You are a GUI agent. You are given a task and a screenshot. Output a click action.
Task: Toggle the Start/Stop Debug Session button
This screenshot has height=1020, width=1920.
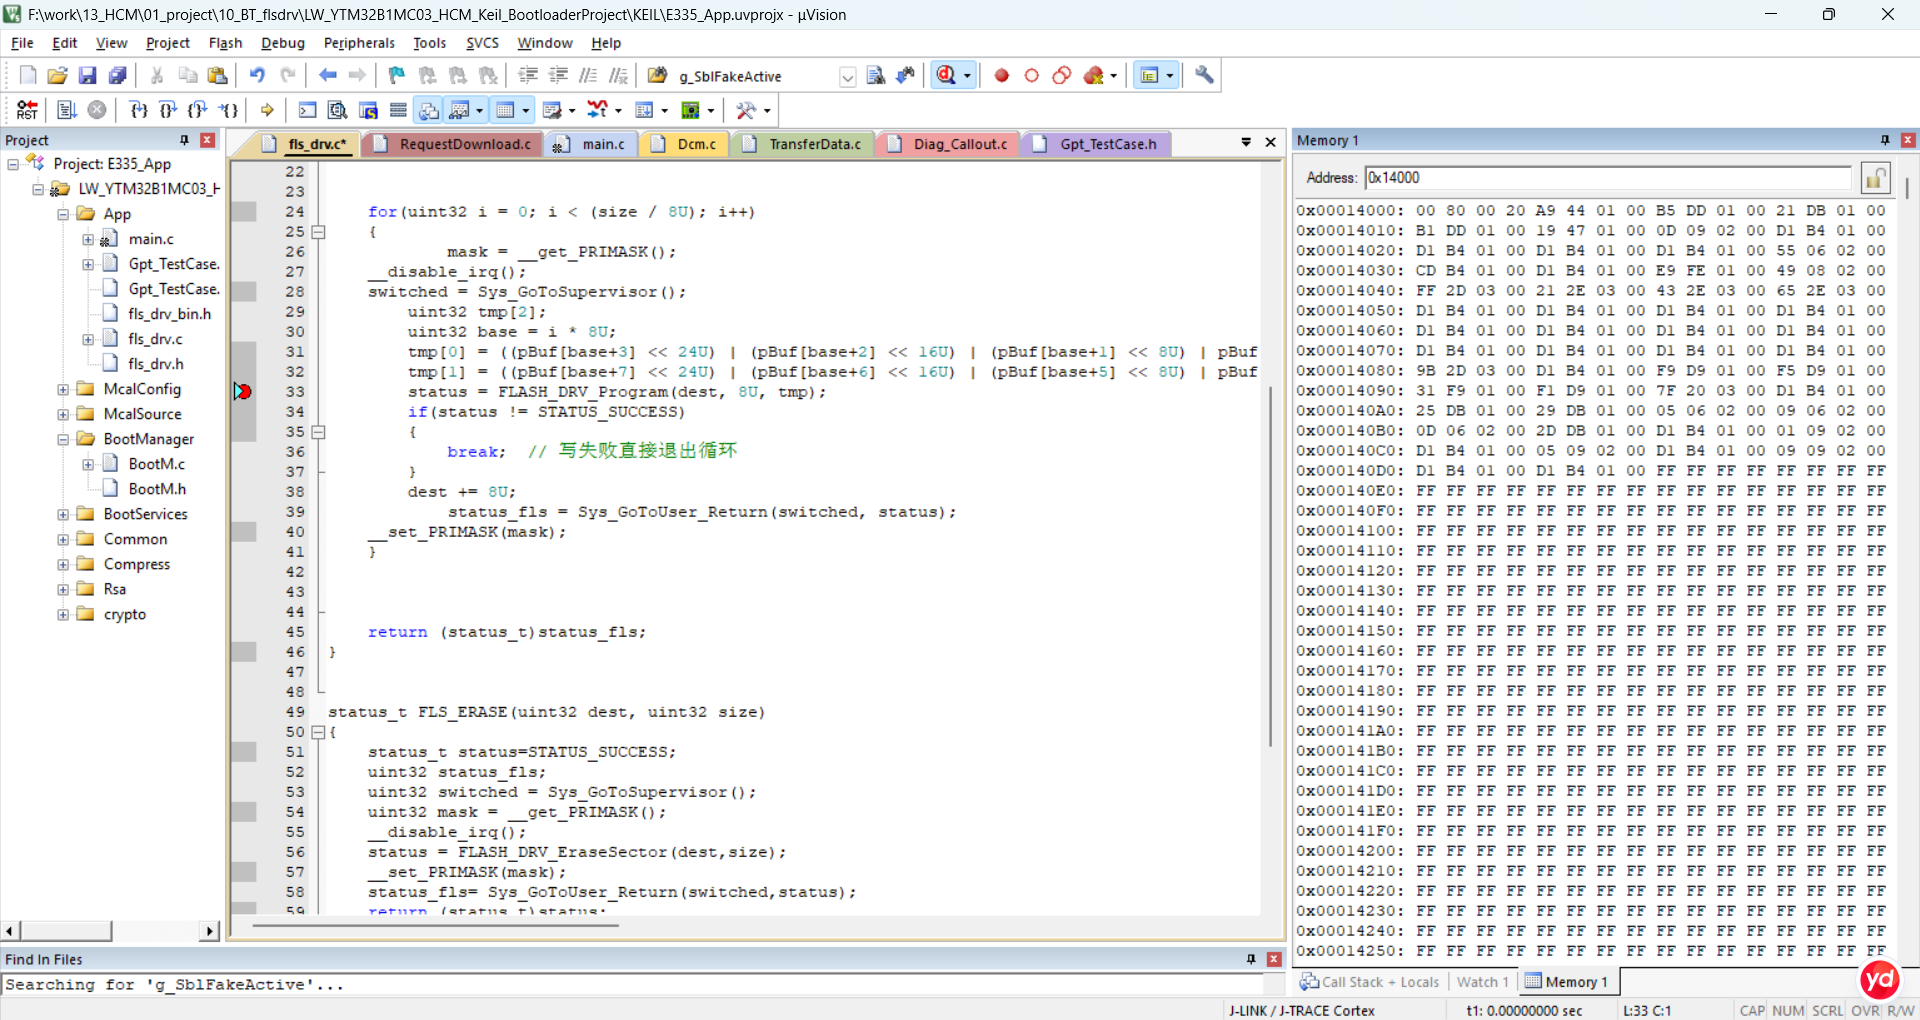pyautogui.click(x=946, y=75)
